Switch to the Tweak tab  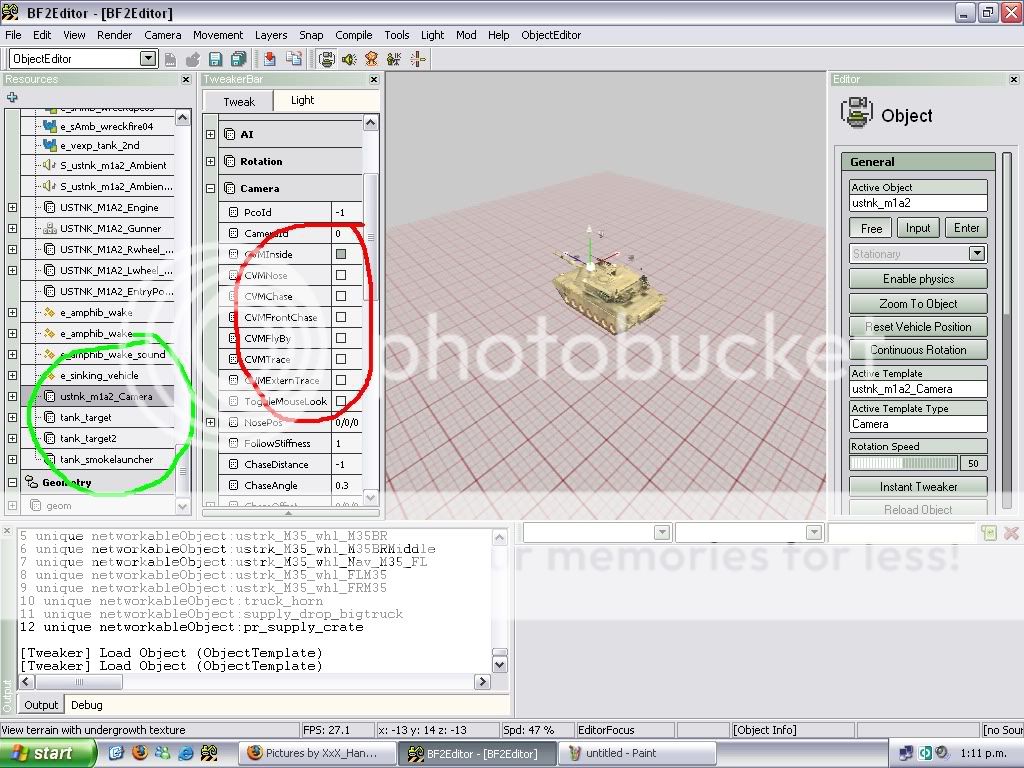[239, 101]
